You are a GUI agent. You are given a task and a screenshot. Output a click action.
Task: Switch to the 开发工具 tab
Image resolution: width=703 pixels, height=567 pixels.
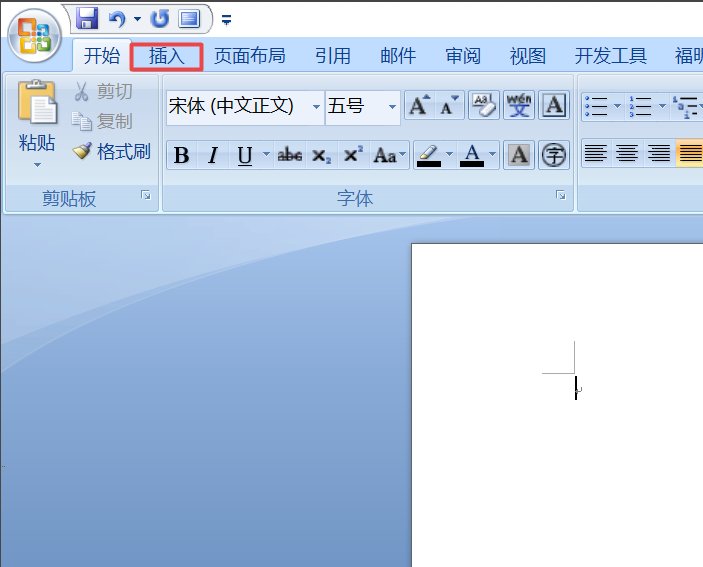pos(611,56)
